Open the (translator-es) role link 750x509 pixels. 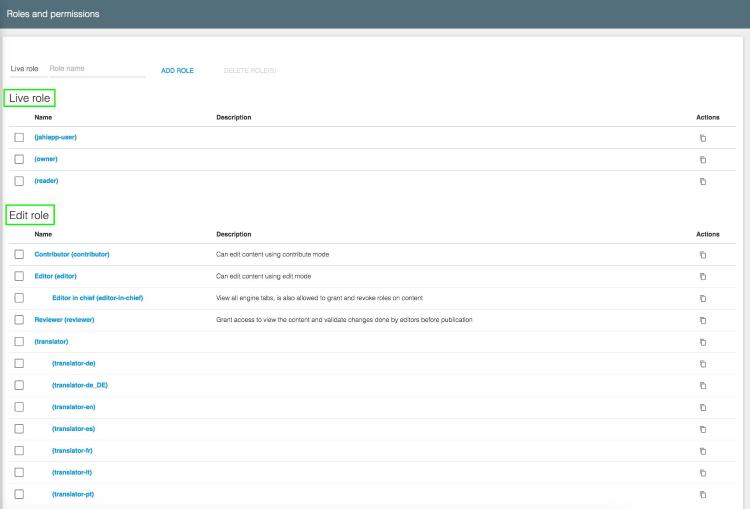[74, 429]
